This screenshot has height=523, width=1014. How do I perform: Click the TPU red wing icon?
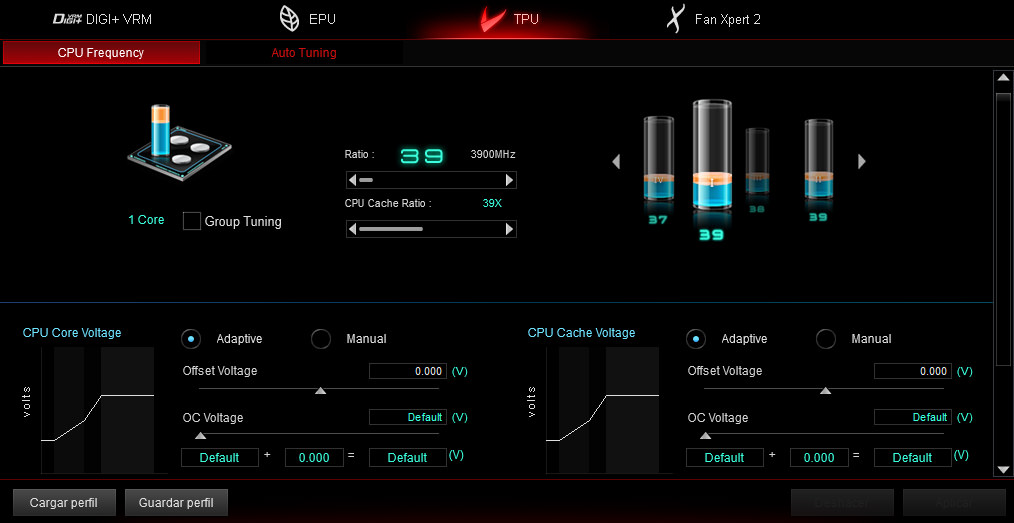point(493,19)
